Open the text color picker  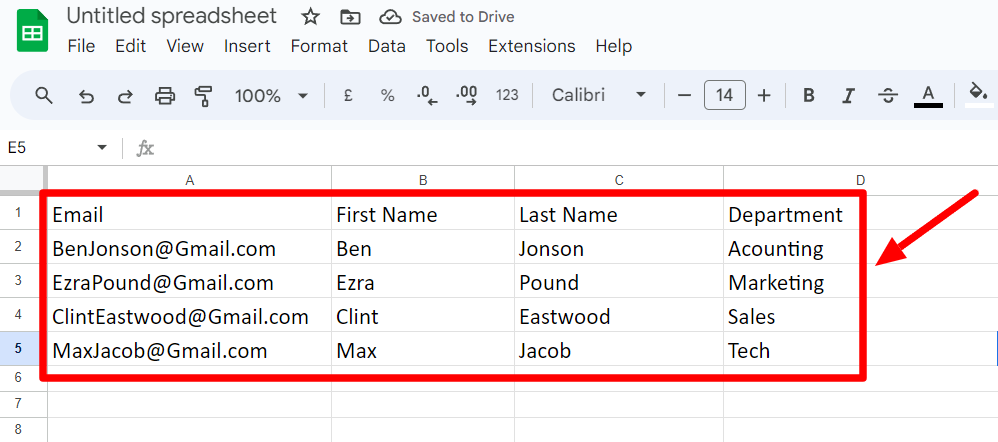tap(928, 96)
